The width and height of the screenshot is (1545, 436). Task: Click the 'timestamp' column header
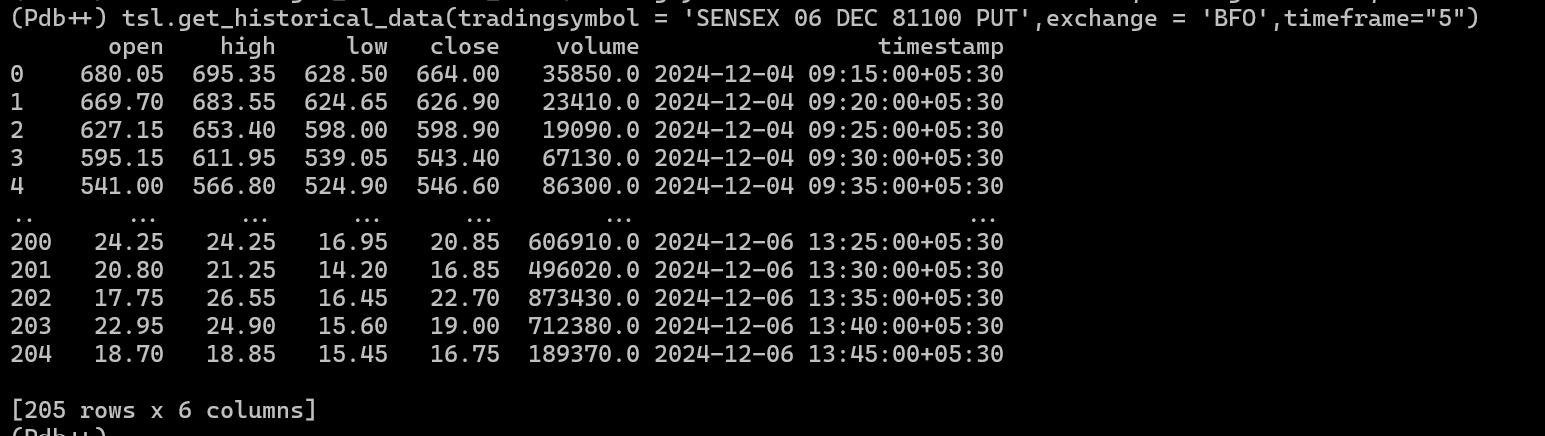tap(940, 46)
